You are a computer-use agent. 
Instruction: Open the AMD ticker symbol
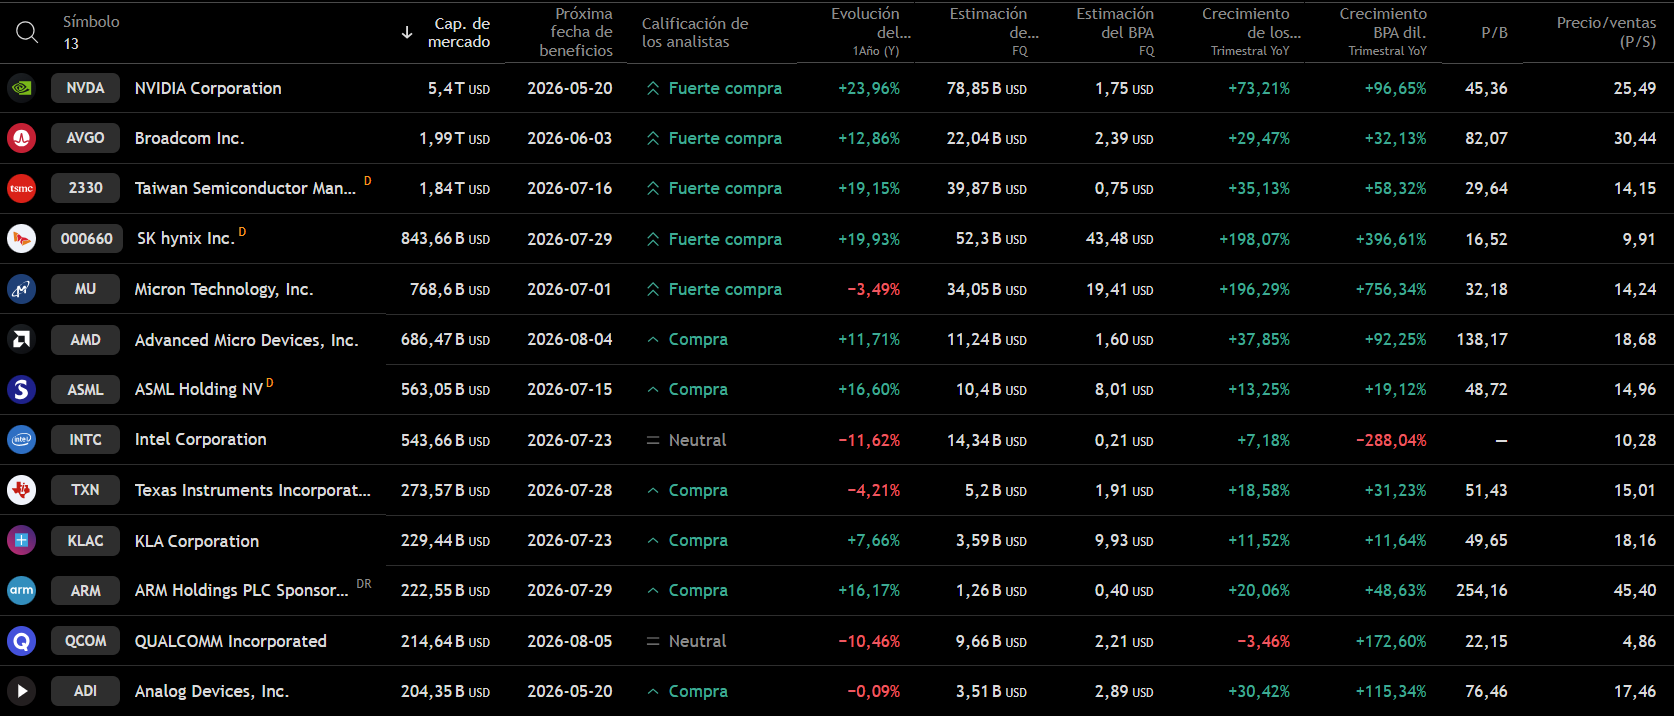pyautogui.click(x=85, y=340)
